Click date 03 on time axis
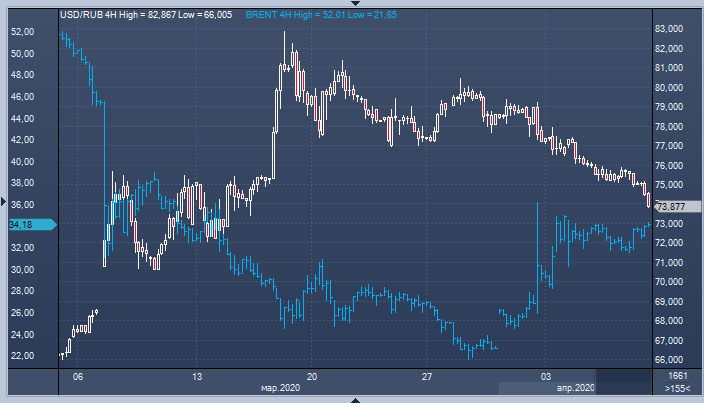This screenshot has height=403, width=704. 544,376
